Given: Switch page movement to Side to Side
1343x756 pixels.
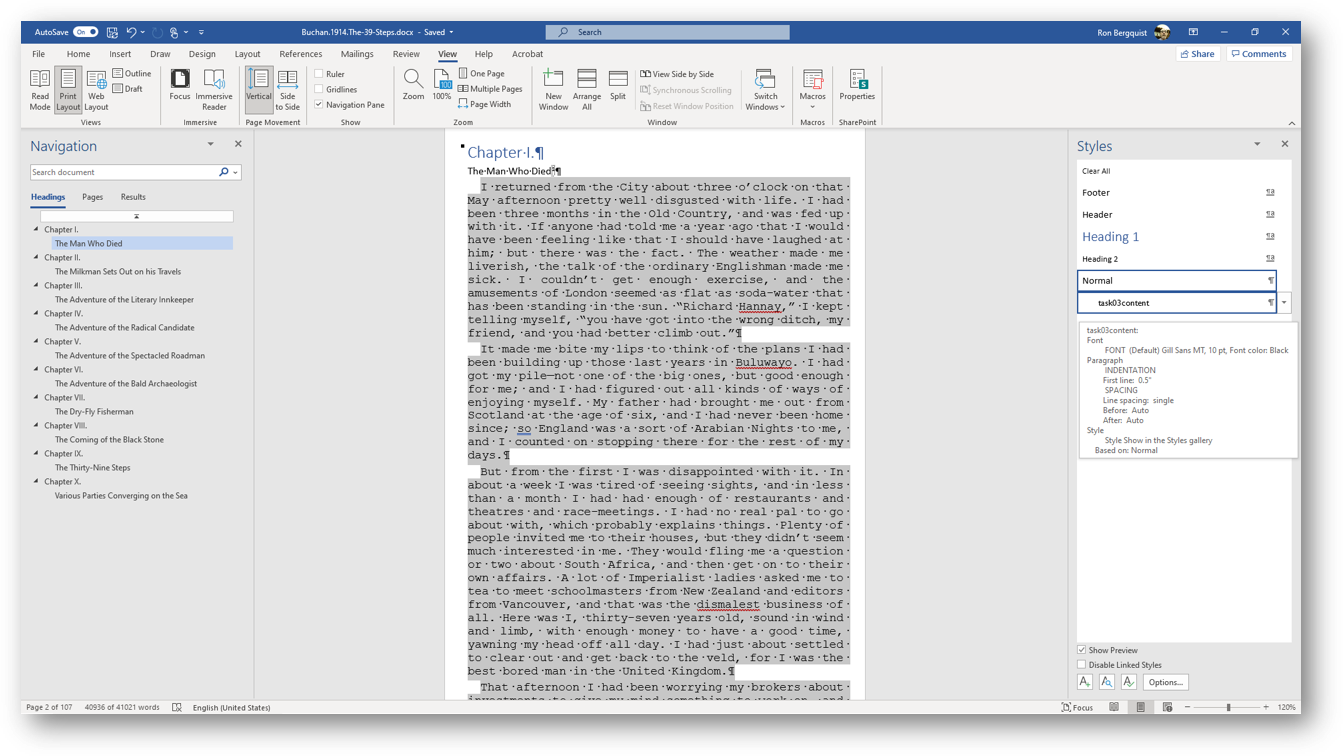Looking at the screenshot, I should (x=288, y=89).
